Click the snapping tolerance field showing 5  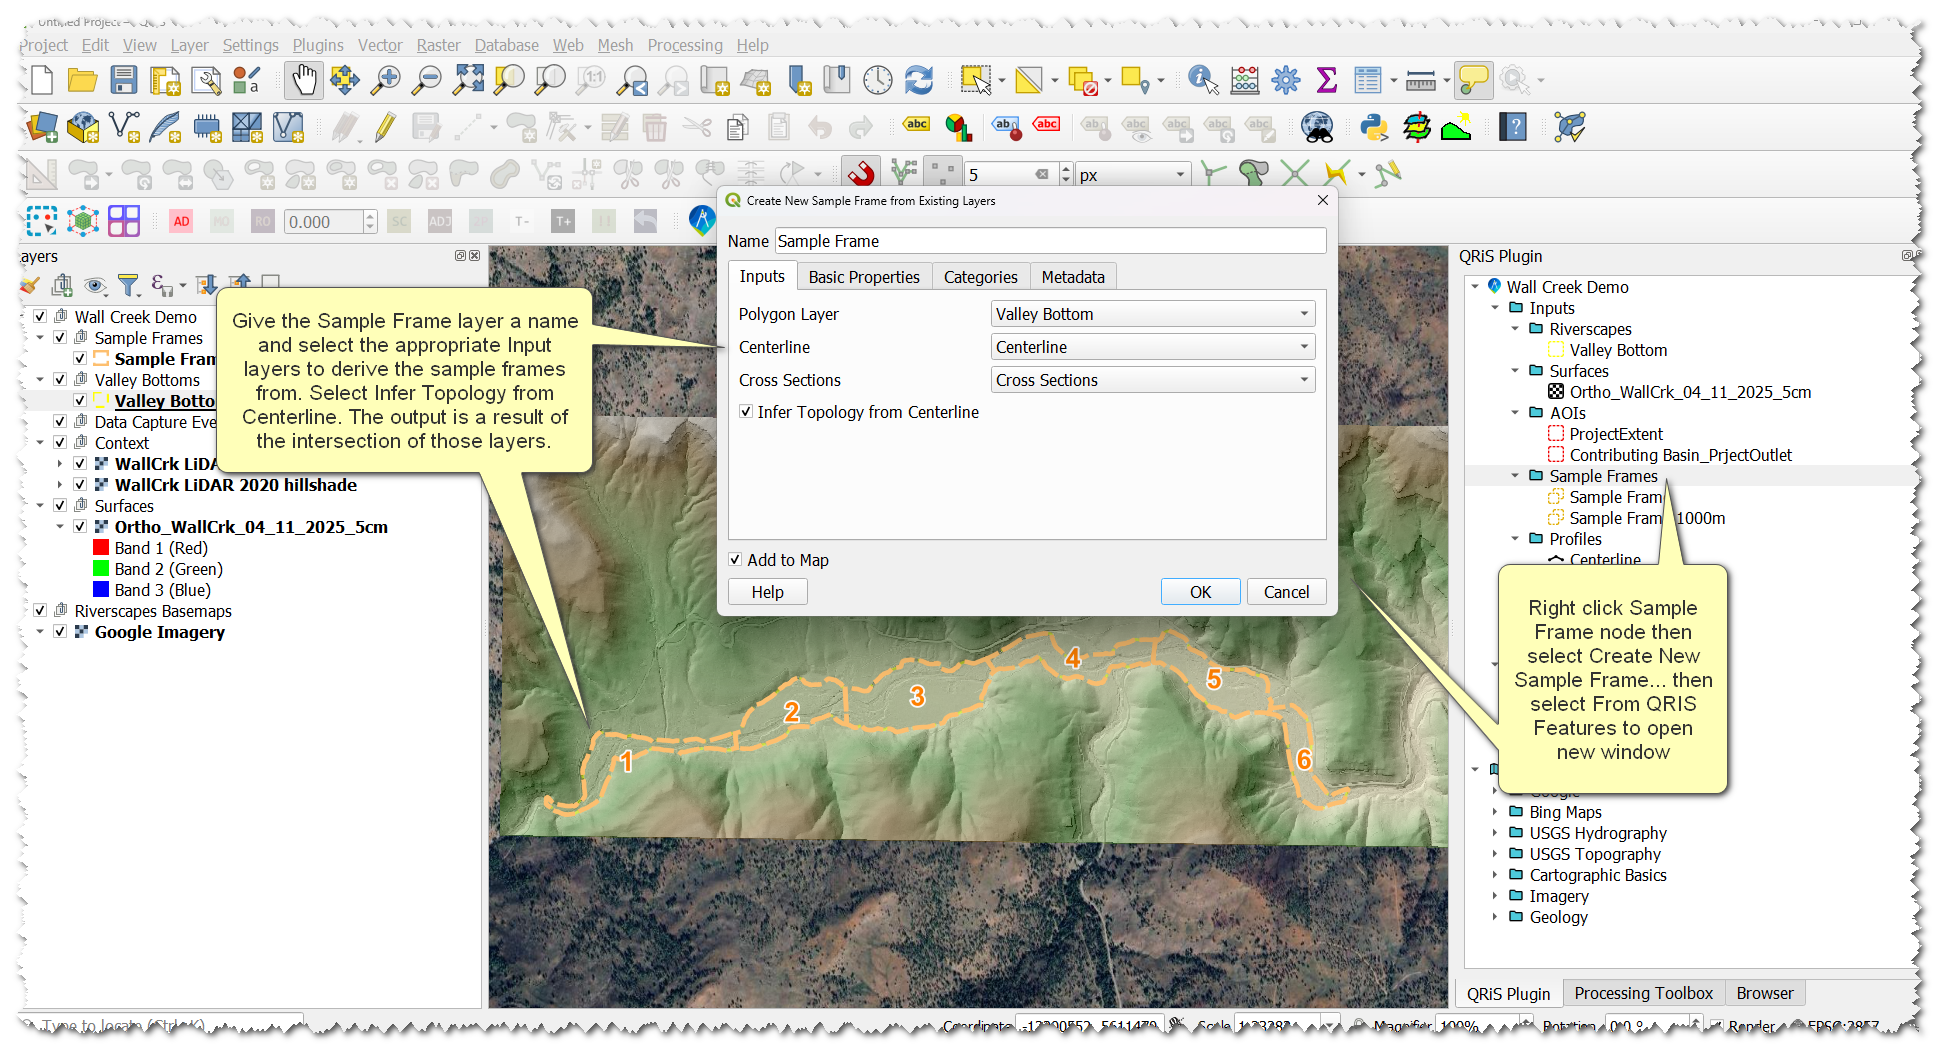(1010, 175)
